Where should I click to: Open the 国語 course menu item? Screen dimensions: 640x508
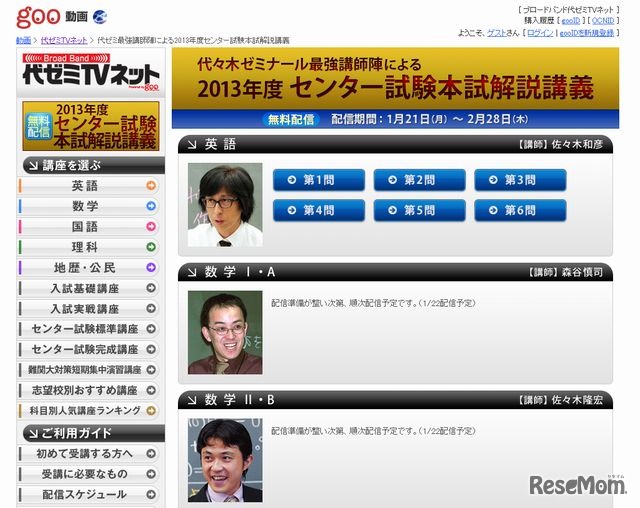89,226
